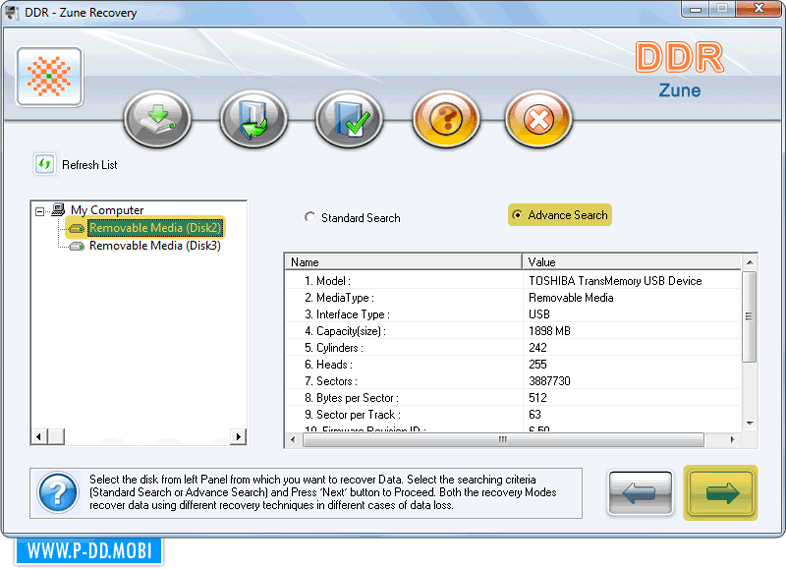Image resolution: width=786 pixels, height=569 pixels.
Task: Click the details list horizontal scrollbar thumb
Action: click(503, 440)
